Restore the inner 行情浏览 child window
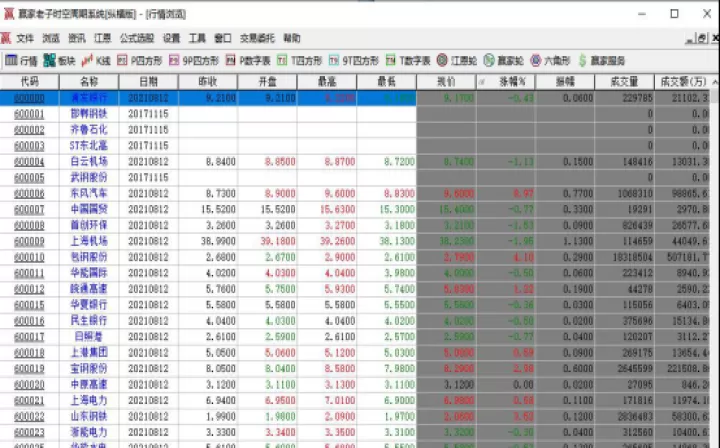The image size is (720, 448). tap(702, 39)
